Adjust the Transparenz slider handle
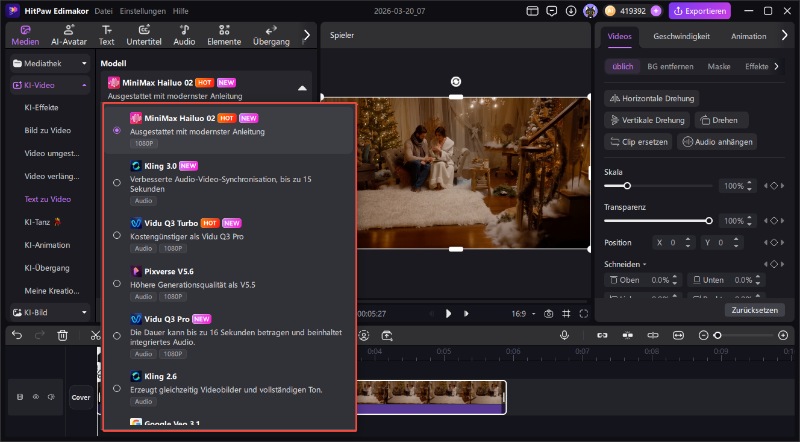Screen dimensions: 800x442 [x=709, y=220]
